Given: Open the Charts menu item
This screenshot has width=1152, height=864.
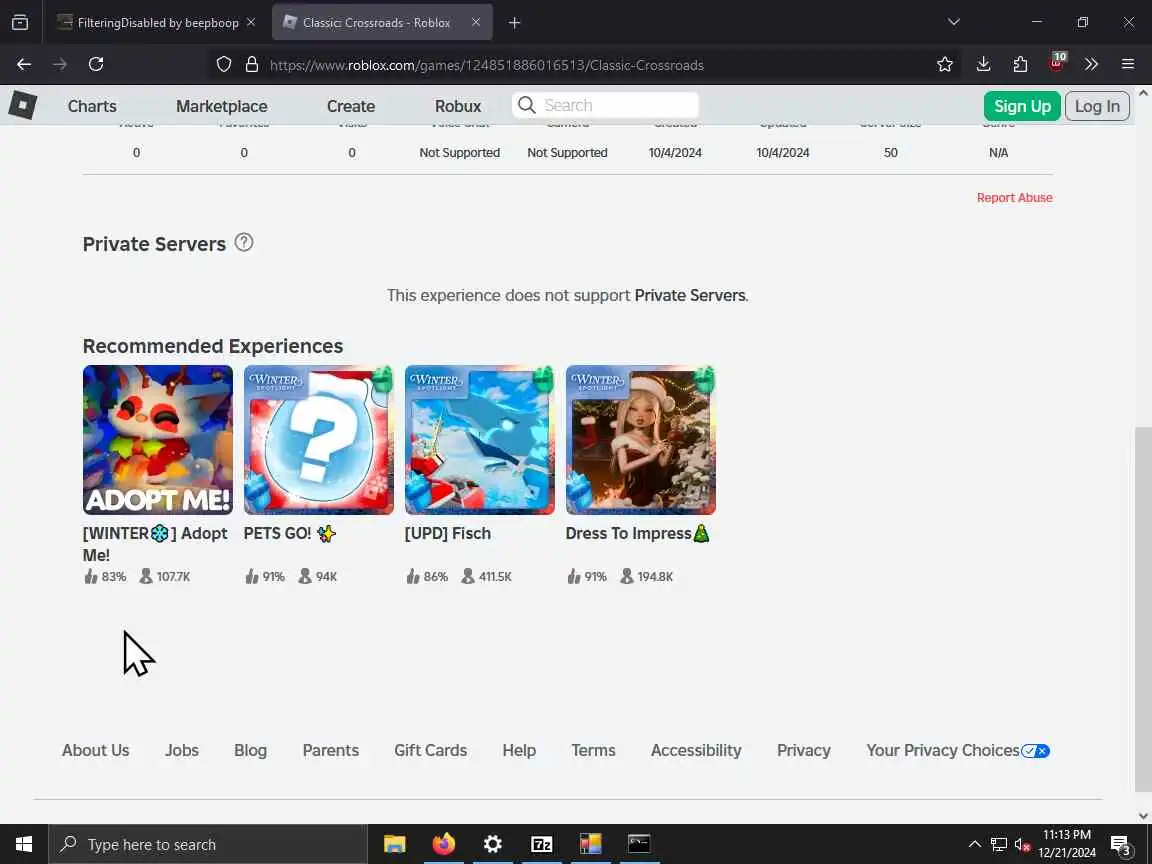Looking at the screenshot, I should 92,106.
